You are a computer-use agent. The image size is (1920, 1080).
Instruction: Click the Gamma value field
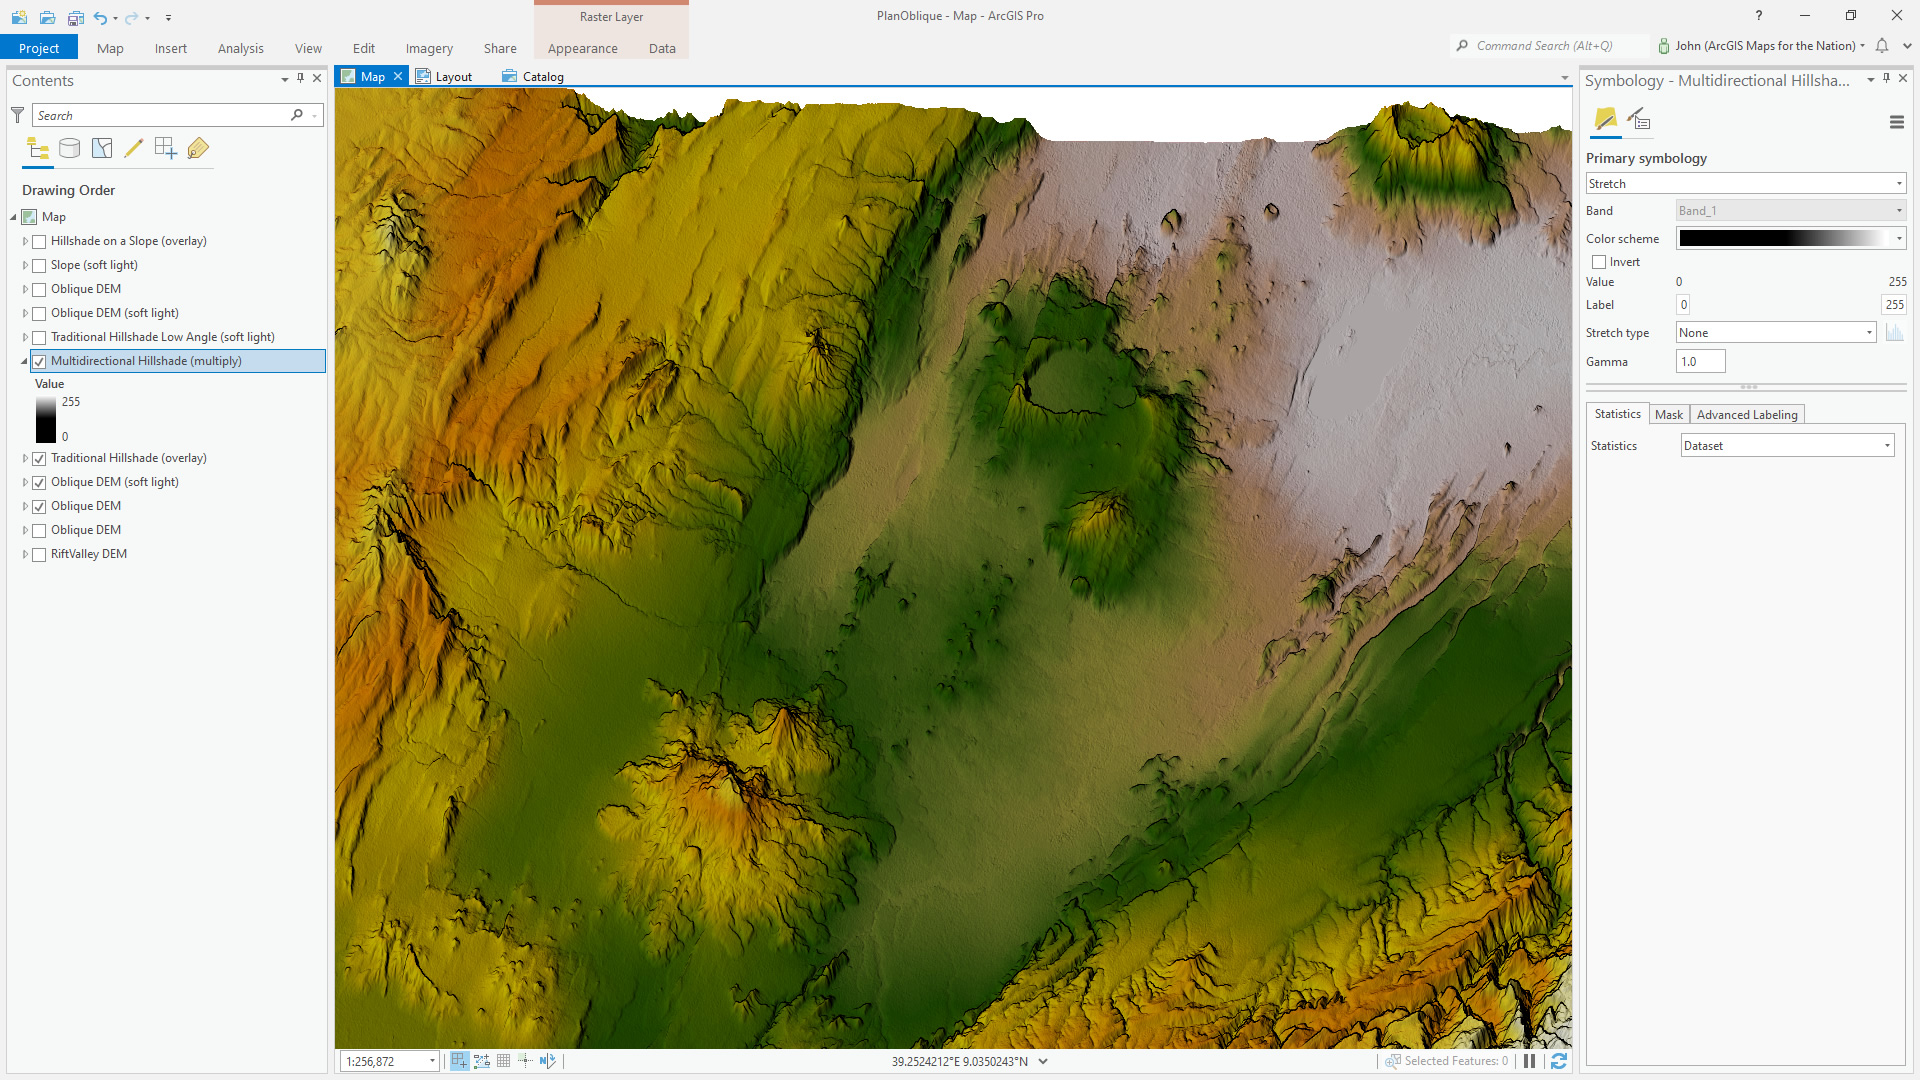(x=1700, y=362)
